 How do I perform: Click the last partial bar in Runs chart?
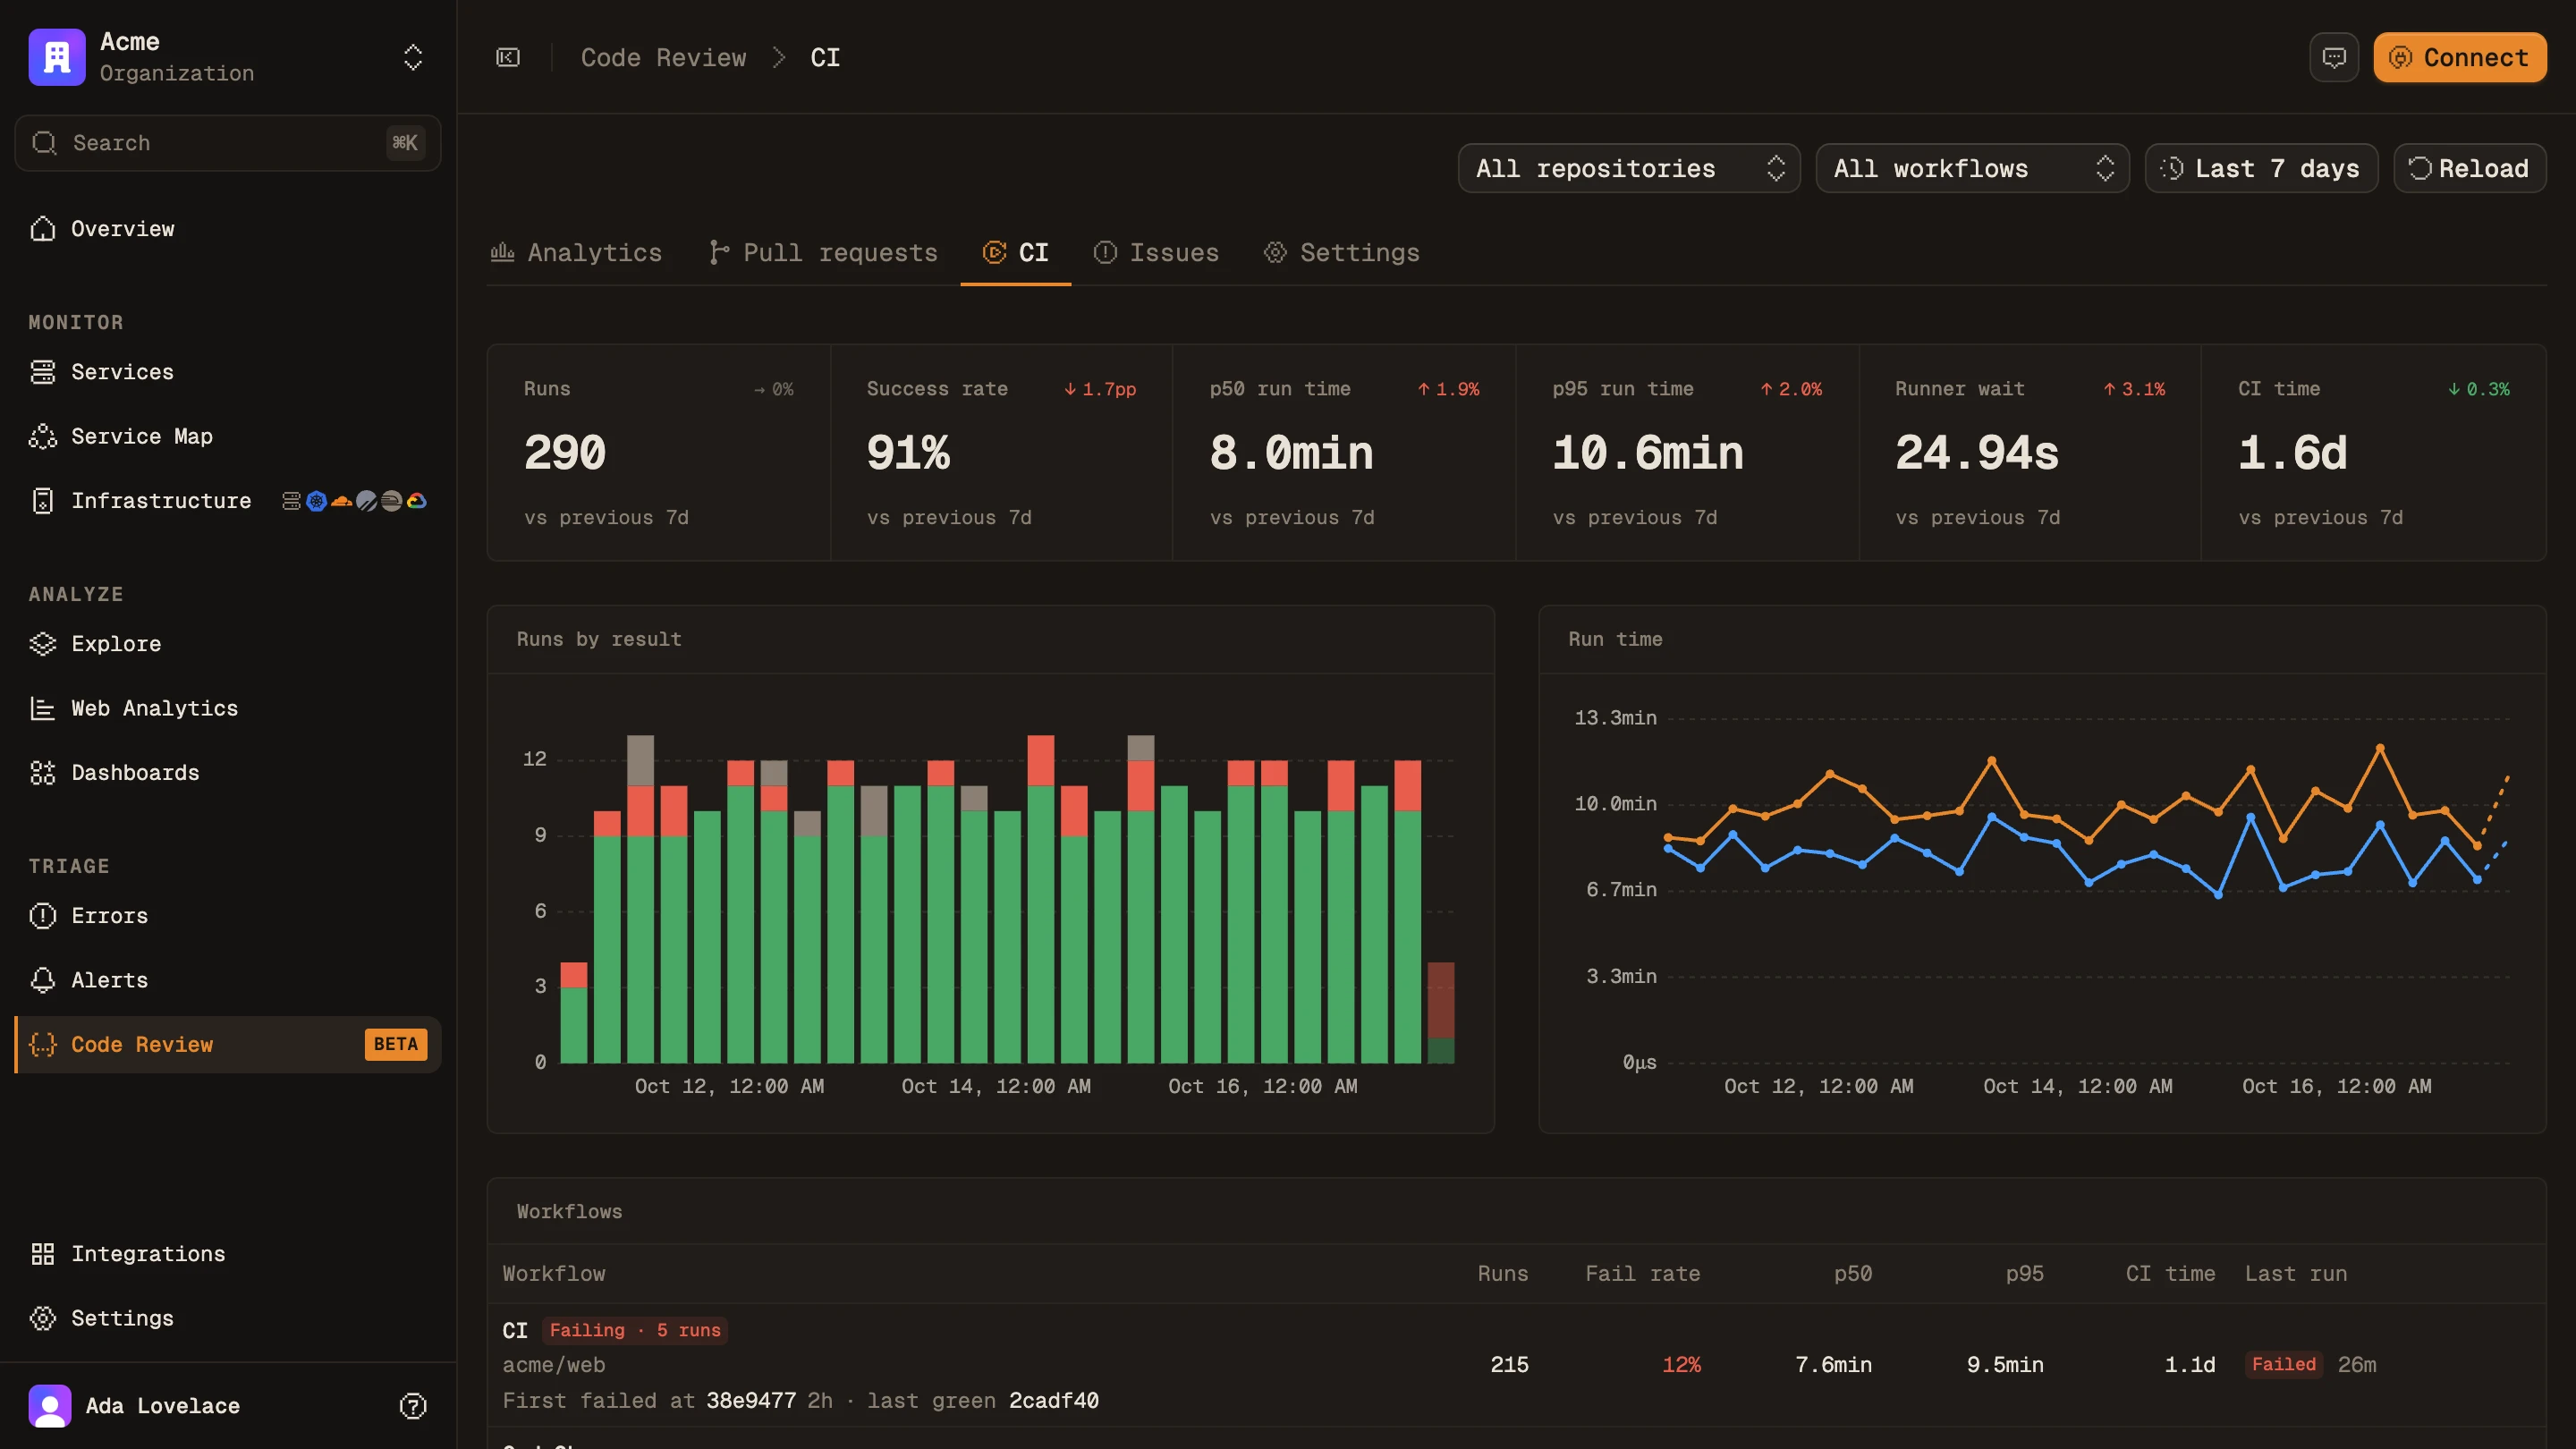(x=1440, y=1012)
